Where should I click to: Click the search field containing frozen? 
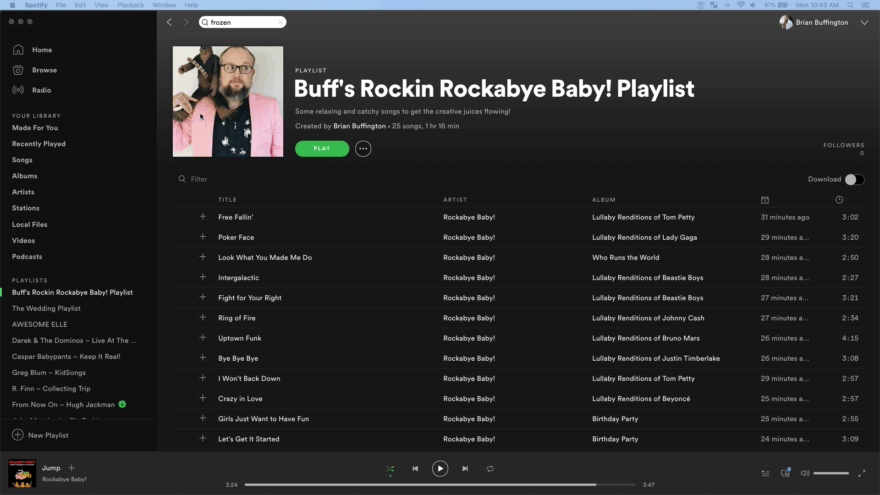[242, 22]
